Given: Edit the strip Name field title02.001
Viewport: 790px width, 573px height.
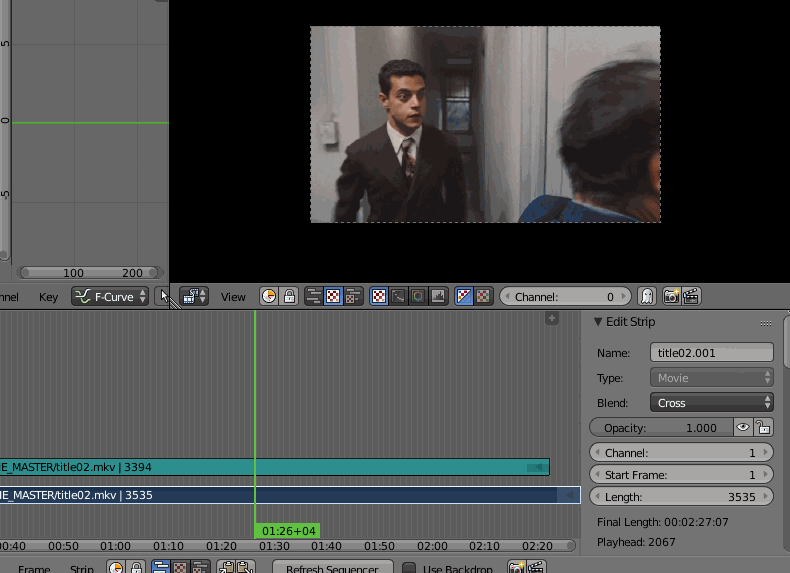Looking at the screenshot, I should (711, 352).
